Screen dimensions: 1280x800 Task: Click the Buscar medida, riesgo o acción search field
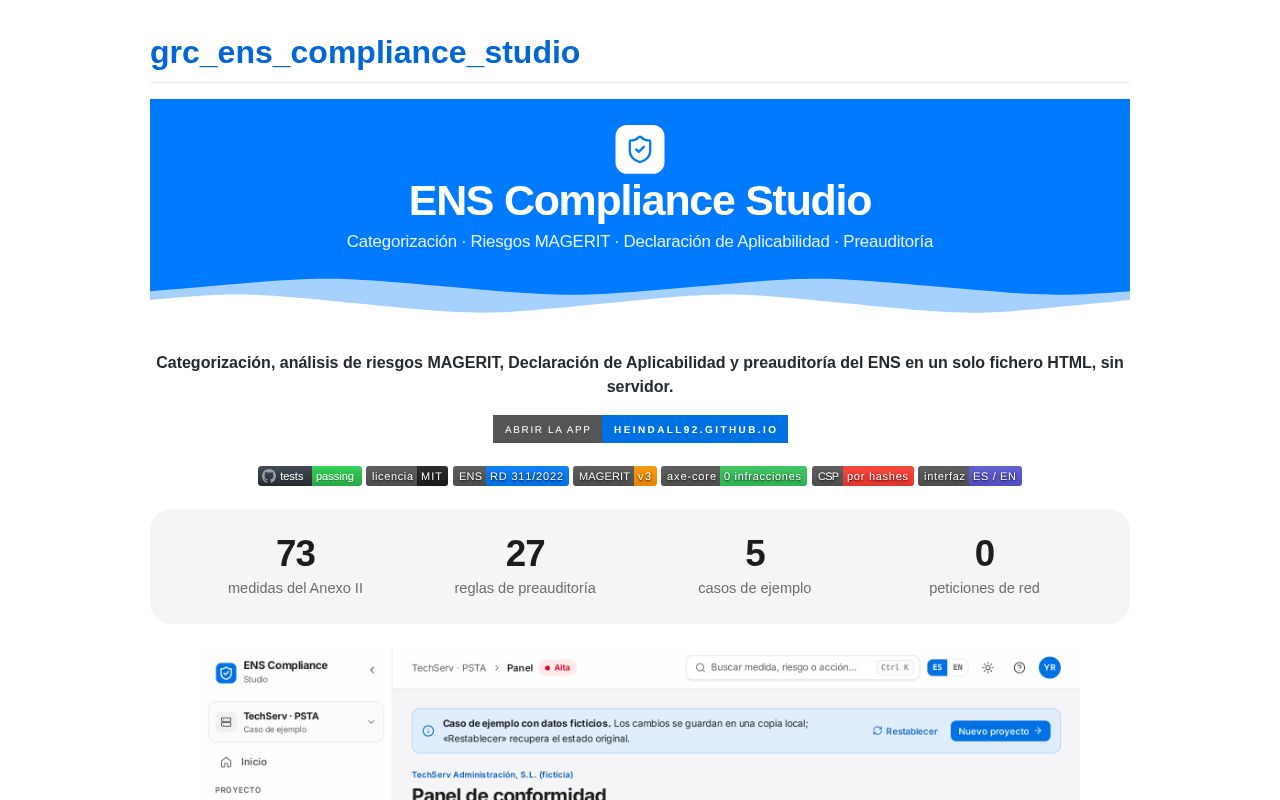803,667
